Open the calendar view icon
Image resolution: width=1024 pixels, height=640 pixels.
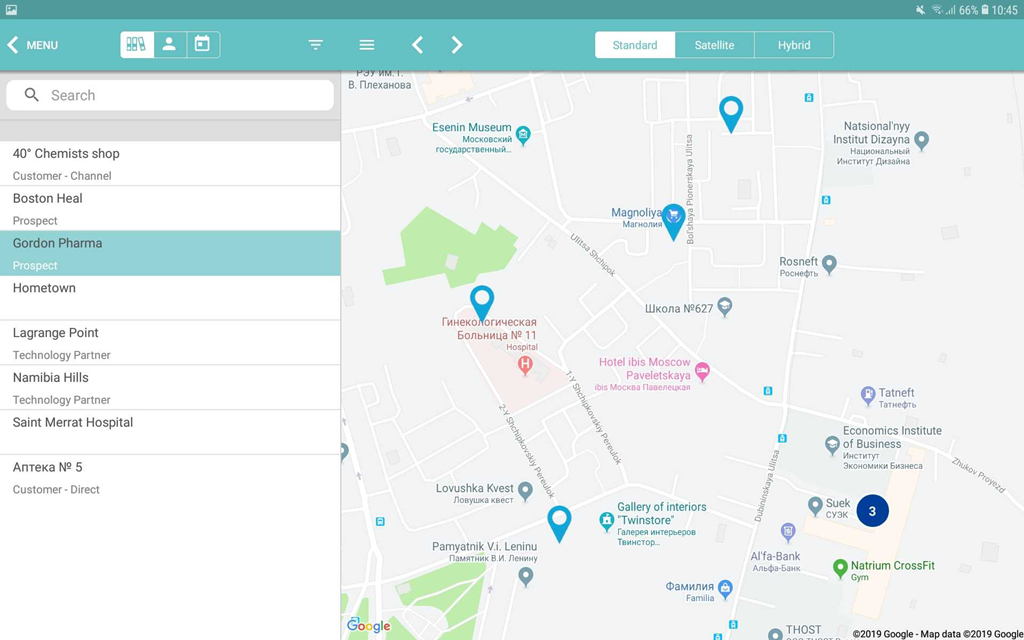[202, 45]
